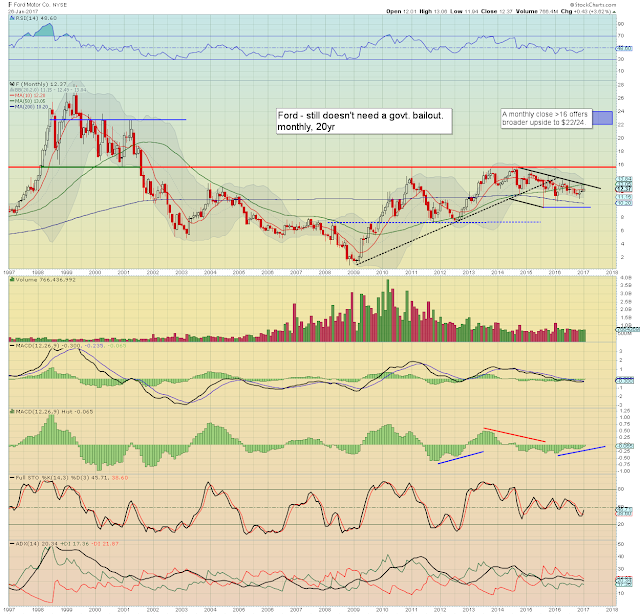The height and width of the screenshot is (614, 640).
Task: Click the RSI(14) 49.60 indicator label
Action: 36,18
